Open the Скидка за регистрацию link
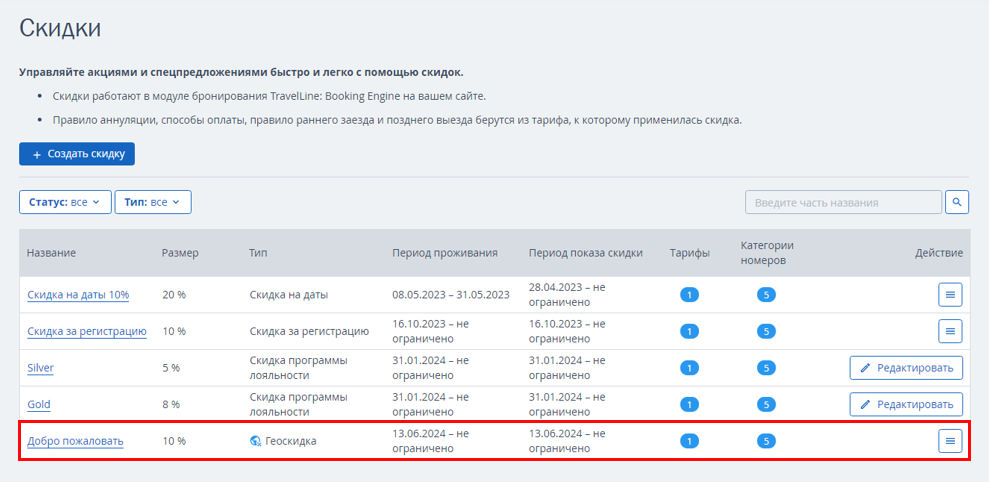The image size is (989, 482). (87, 331)
